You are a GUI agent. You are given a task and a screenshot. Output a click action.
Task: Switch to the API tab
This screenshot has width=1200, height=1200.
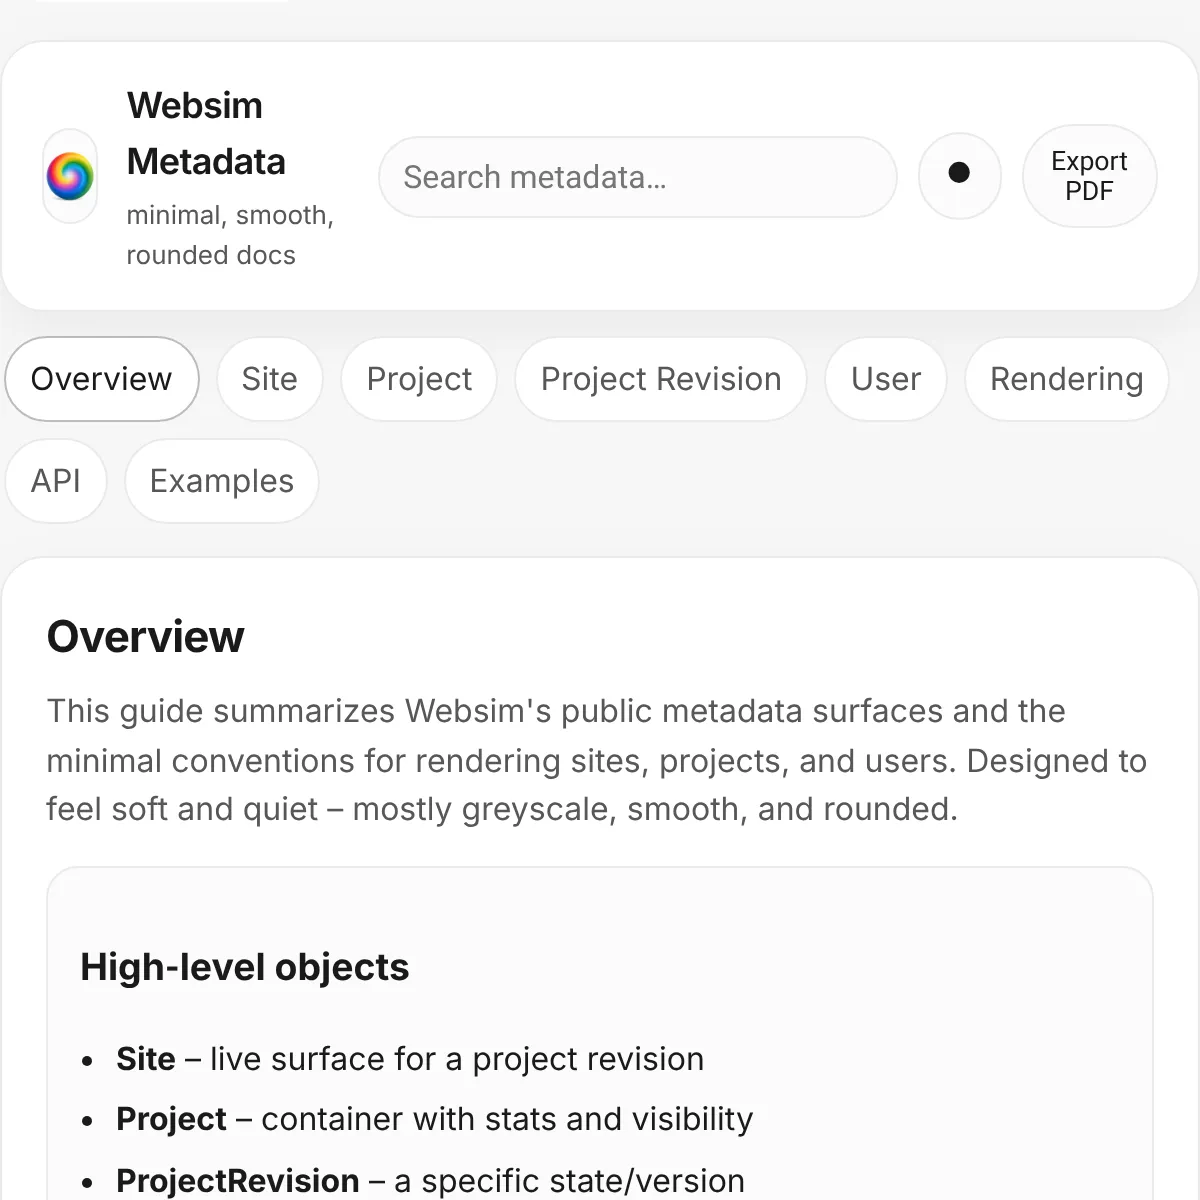(x=56, y=481)
